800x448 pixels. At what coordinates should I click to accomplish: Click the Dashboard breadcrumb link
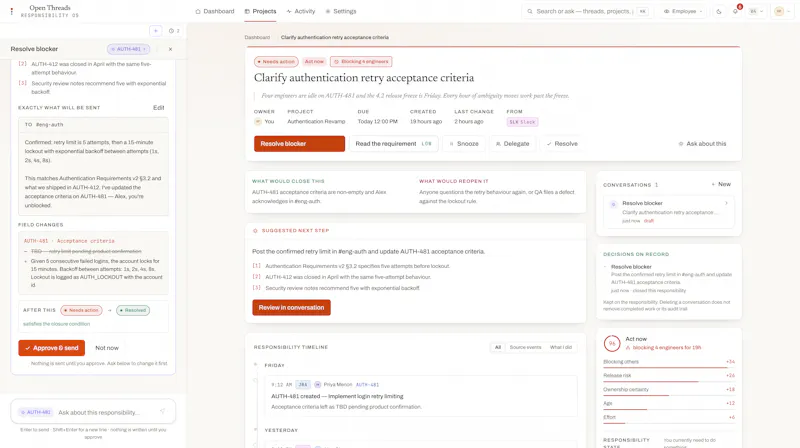(257, 37)
